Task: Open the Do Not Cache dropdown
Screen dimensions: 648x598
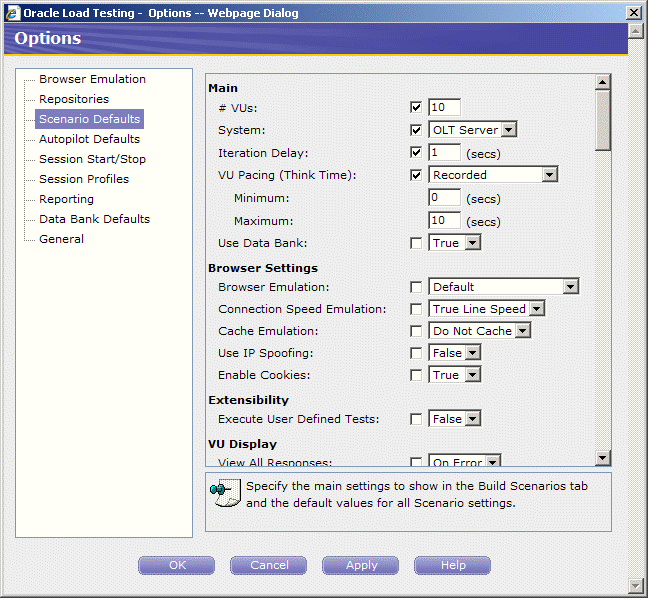Action: coord(480,331)
